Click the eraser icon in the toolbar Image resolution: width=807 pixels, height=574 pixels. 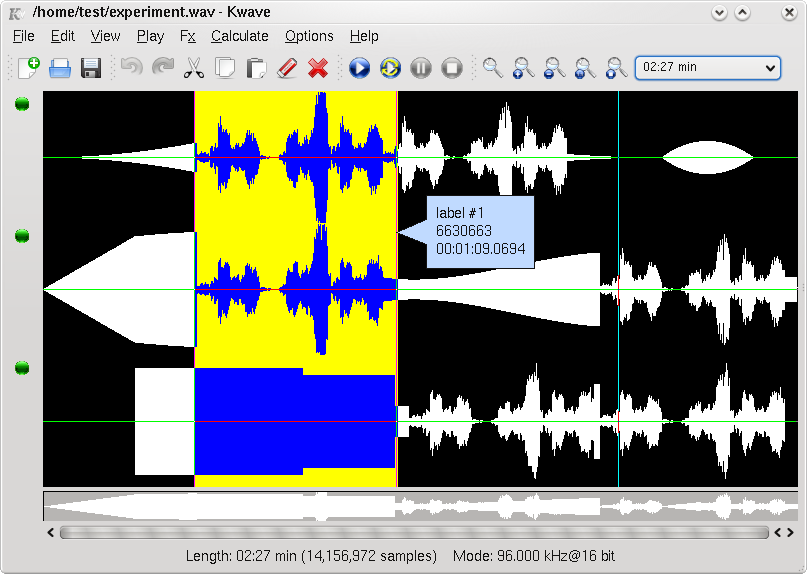287,68
